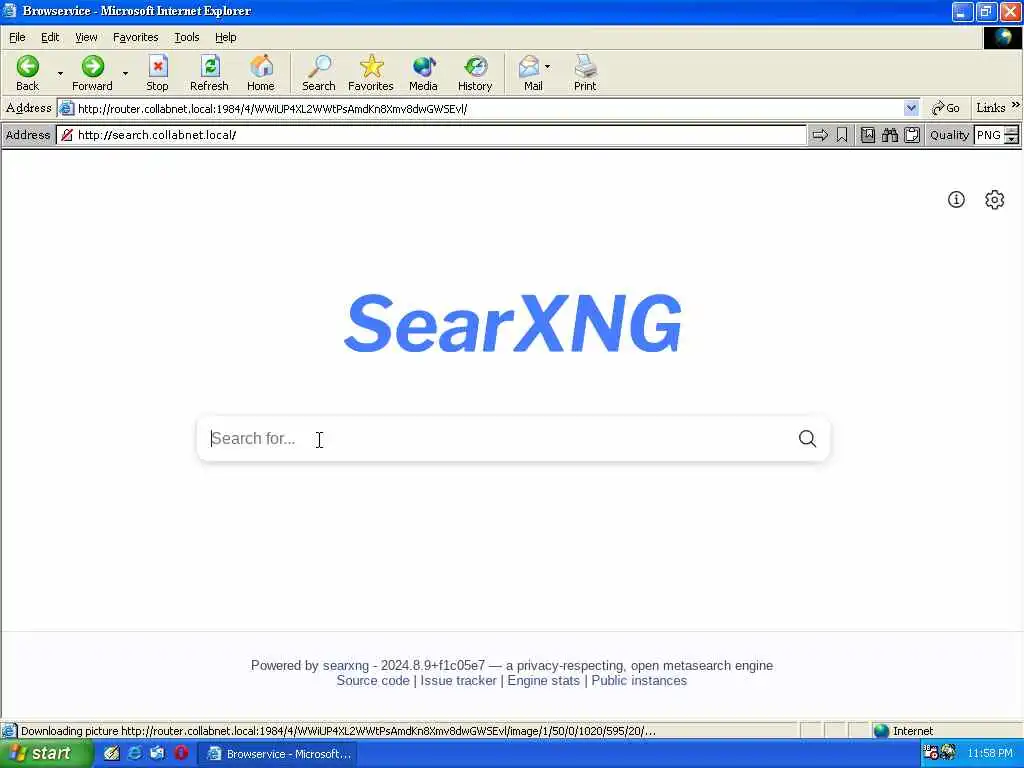Open the IE Search pane icon
The height and width of the screenshot is (768, 1024).
319,72
